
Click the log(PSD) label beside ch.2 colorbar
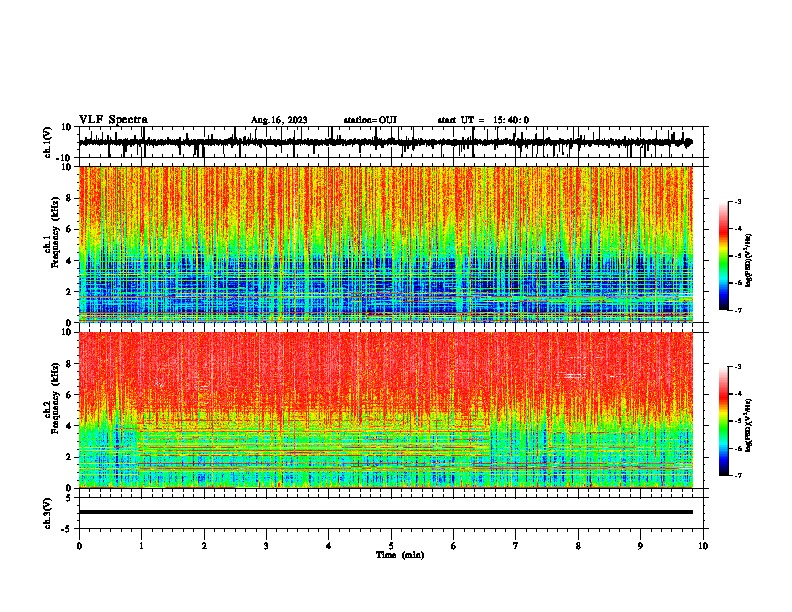pyautogui.click(x=749, y=426)
